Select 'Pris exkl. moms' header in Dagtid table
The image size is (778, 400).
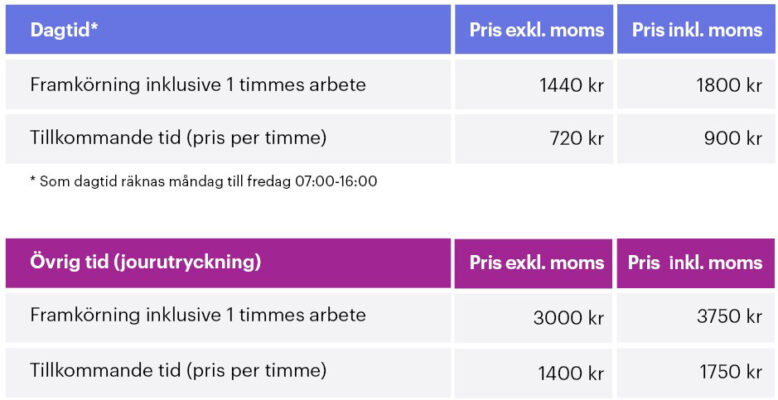tap(537, 30)
